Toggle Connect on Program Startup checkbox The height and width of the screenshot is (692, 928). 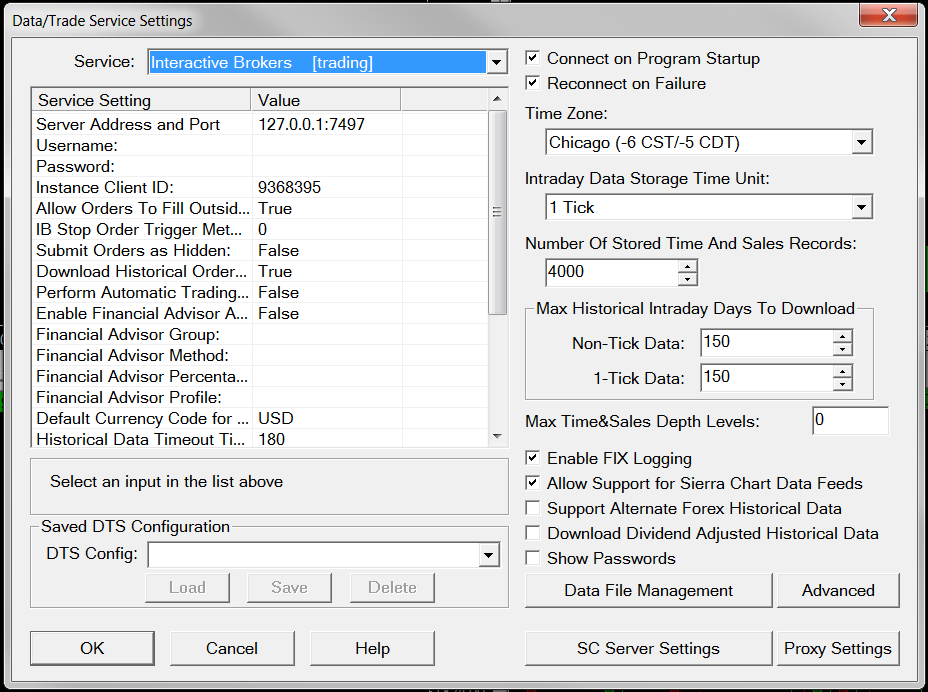pyautogui.click(x=533, y=58)
